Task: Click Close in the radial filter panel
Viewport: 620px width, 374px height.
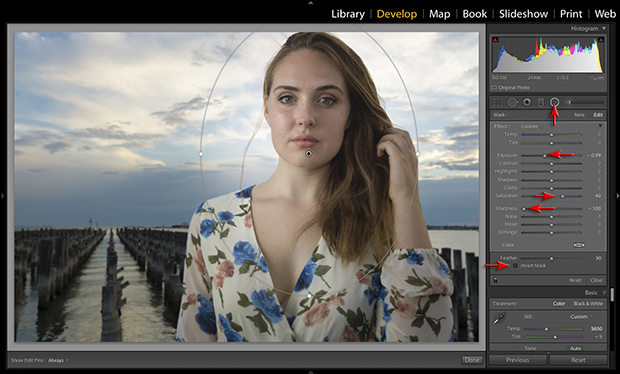Action: (596, 280)
